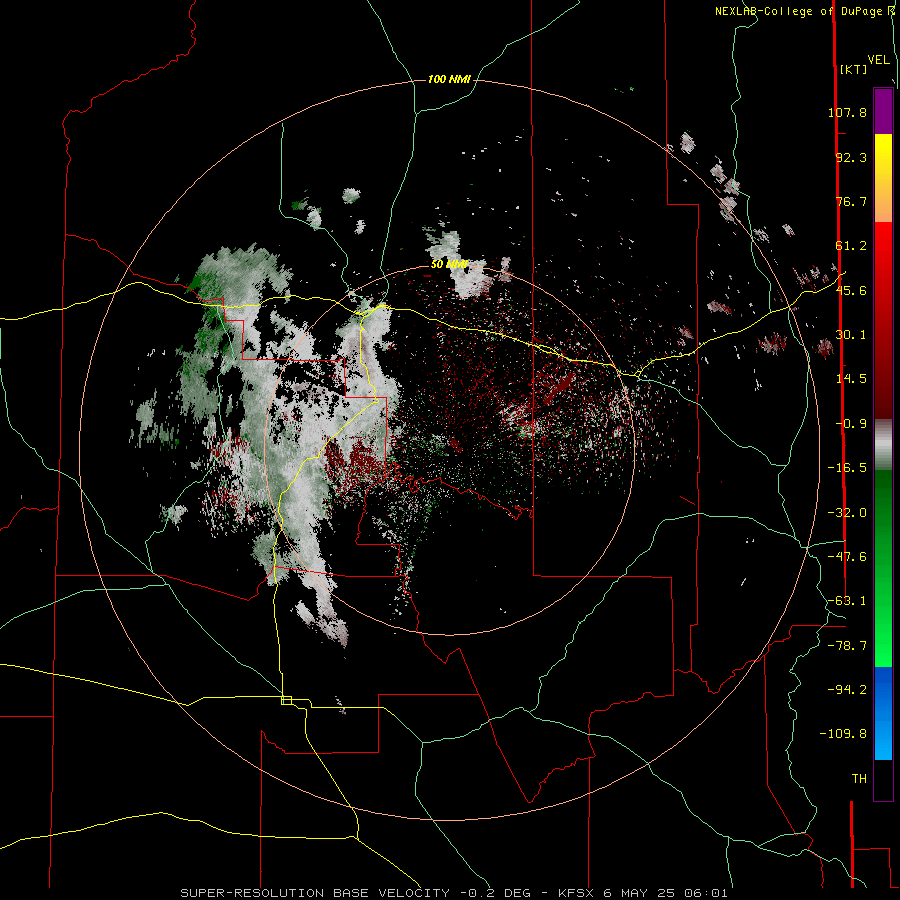Click the -109.8 velocity scale value
This screenshot has width=900, height=900.
pyautogui.click(x=843, y=734)
